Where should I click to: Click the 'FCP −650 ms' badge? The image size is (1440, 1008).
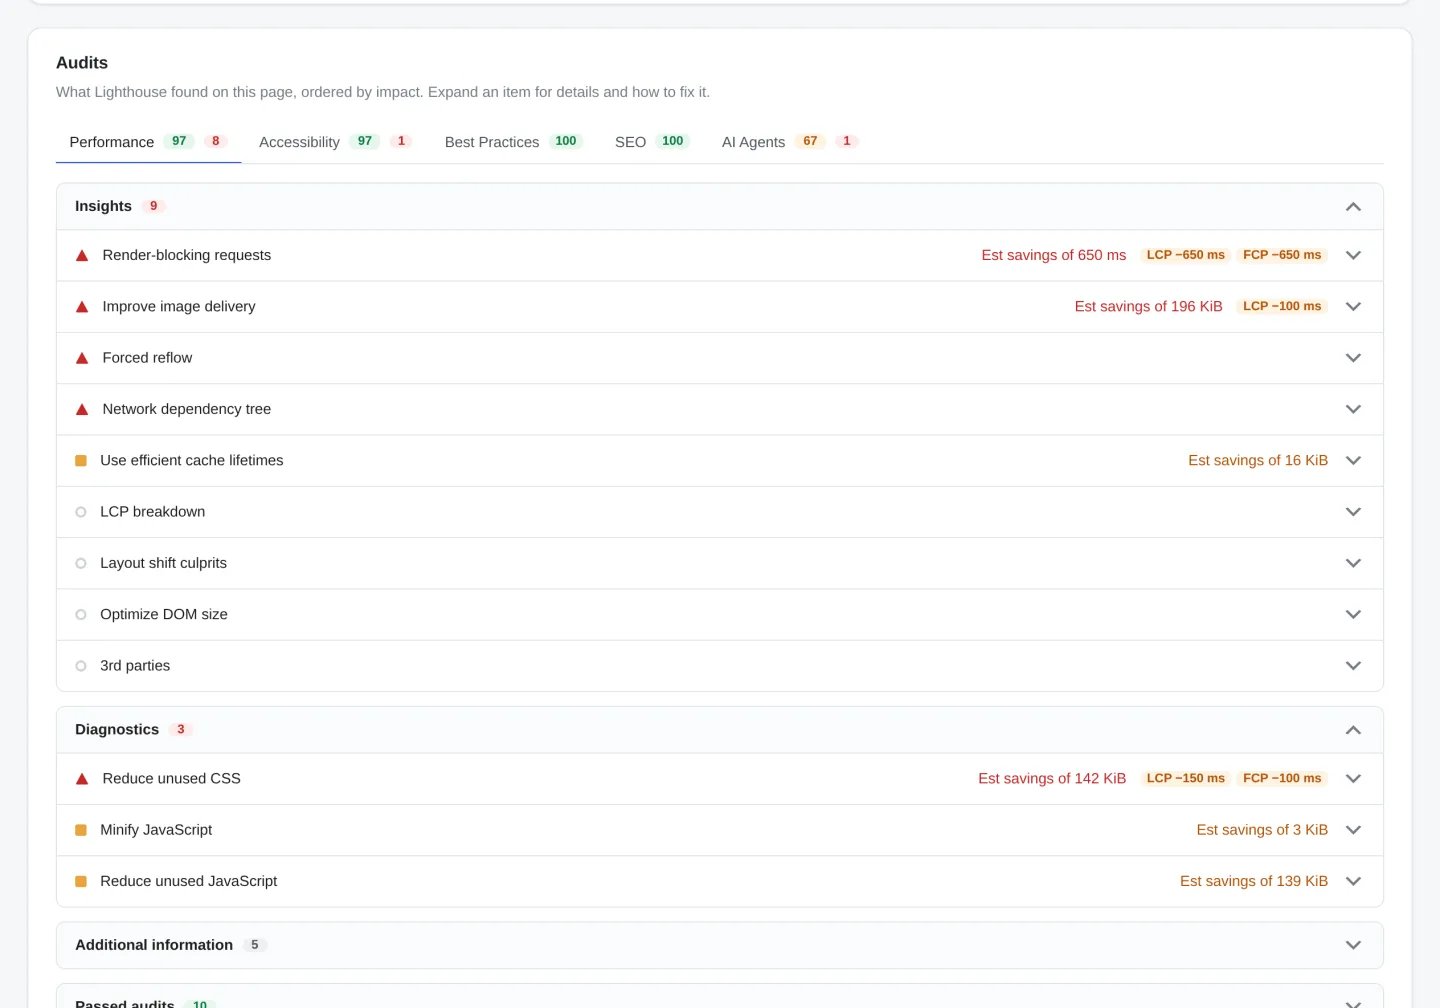pyautogui.click(x=1282, y=255)
